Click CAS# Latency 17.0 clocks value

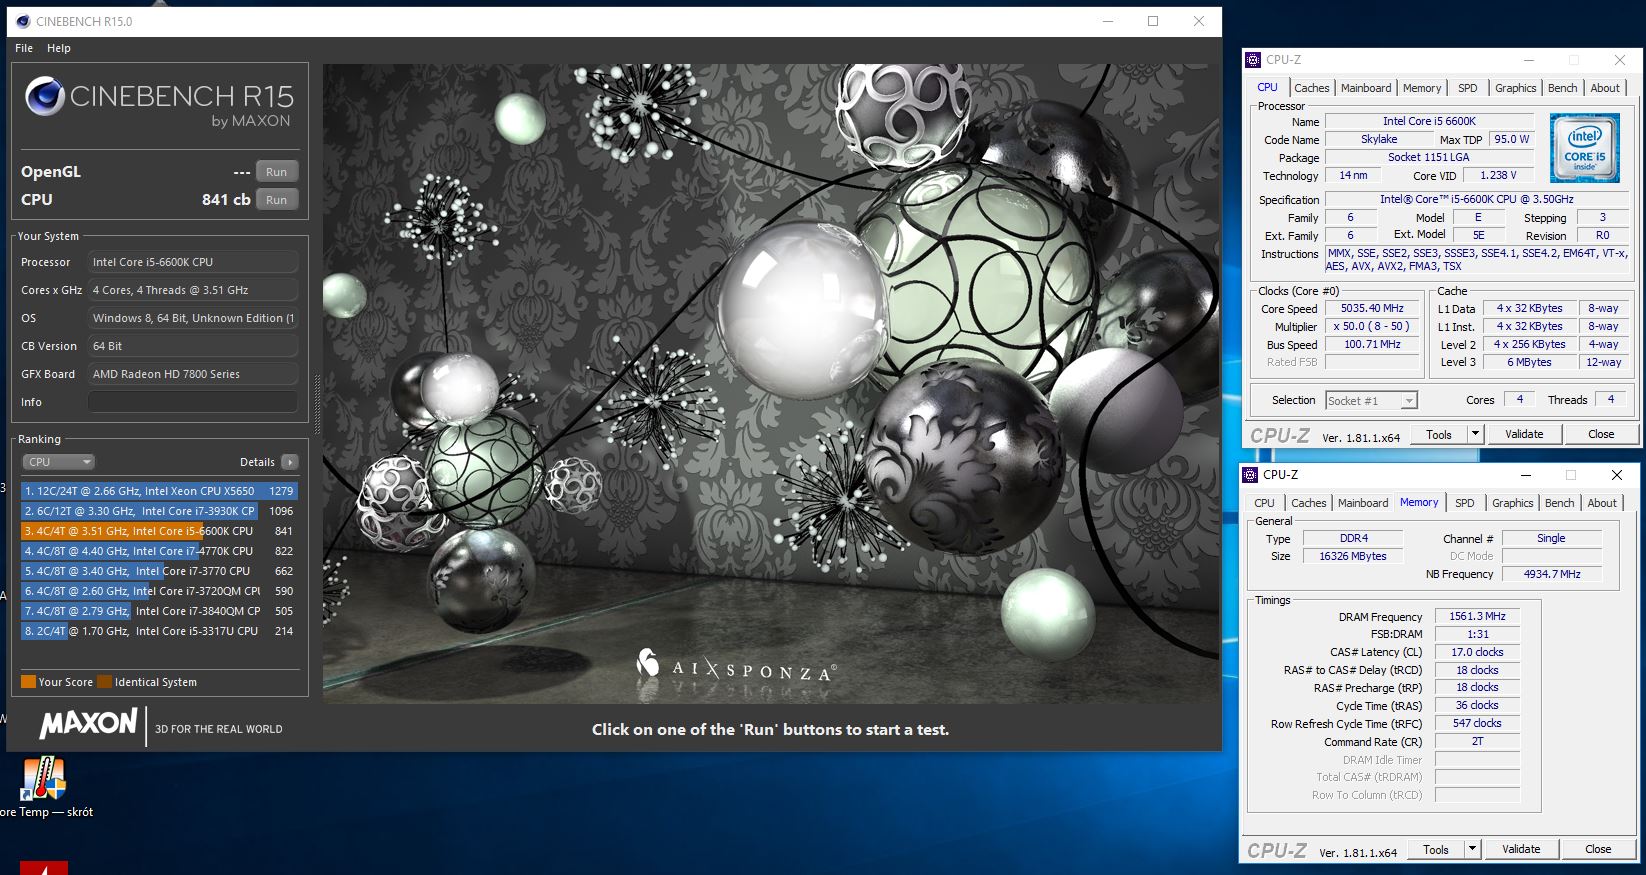coord(1477,653)
